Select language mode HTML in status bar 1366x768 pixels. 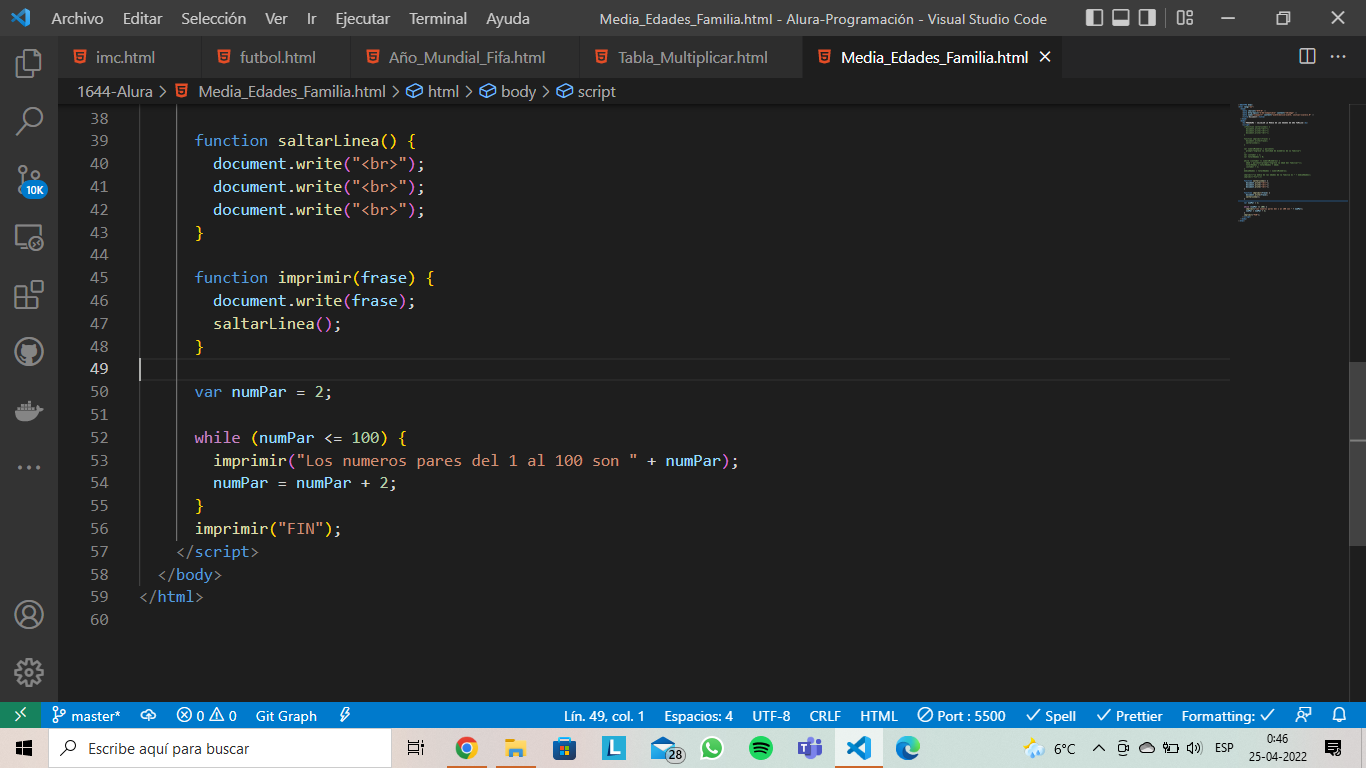coord(879,715)
